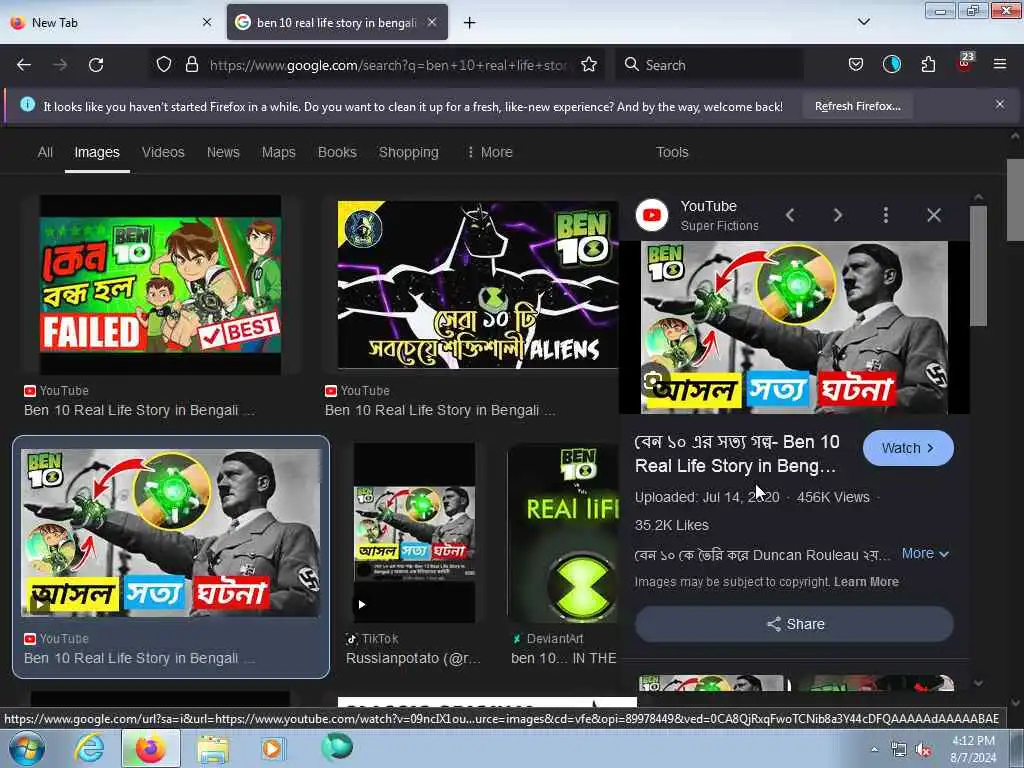Bookmark this page with star icon

[x=589, y=65]
